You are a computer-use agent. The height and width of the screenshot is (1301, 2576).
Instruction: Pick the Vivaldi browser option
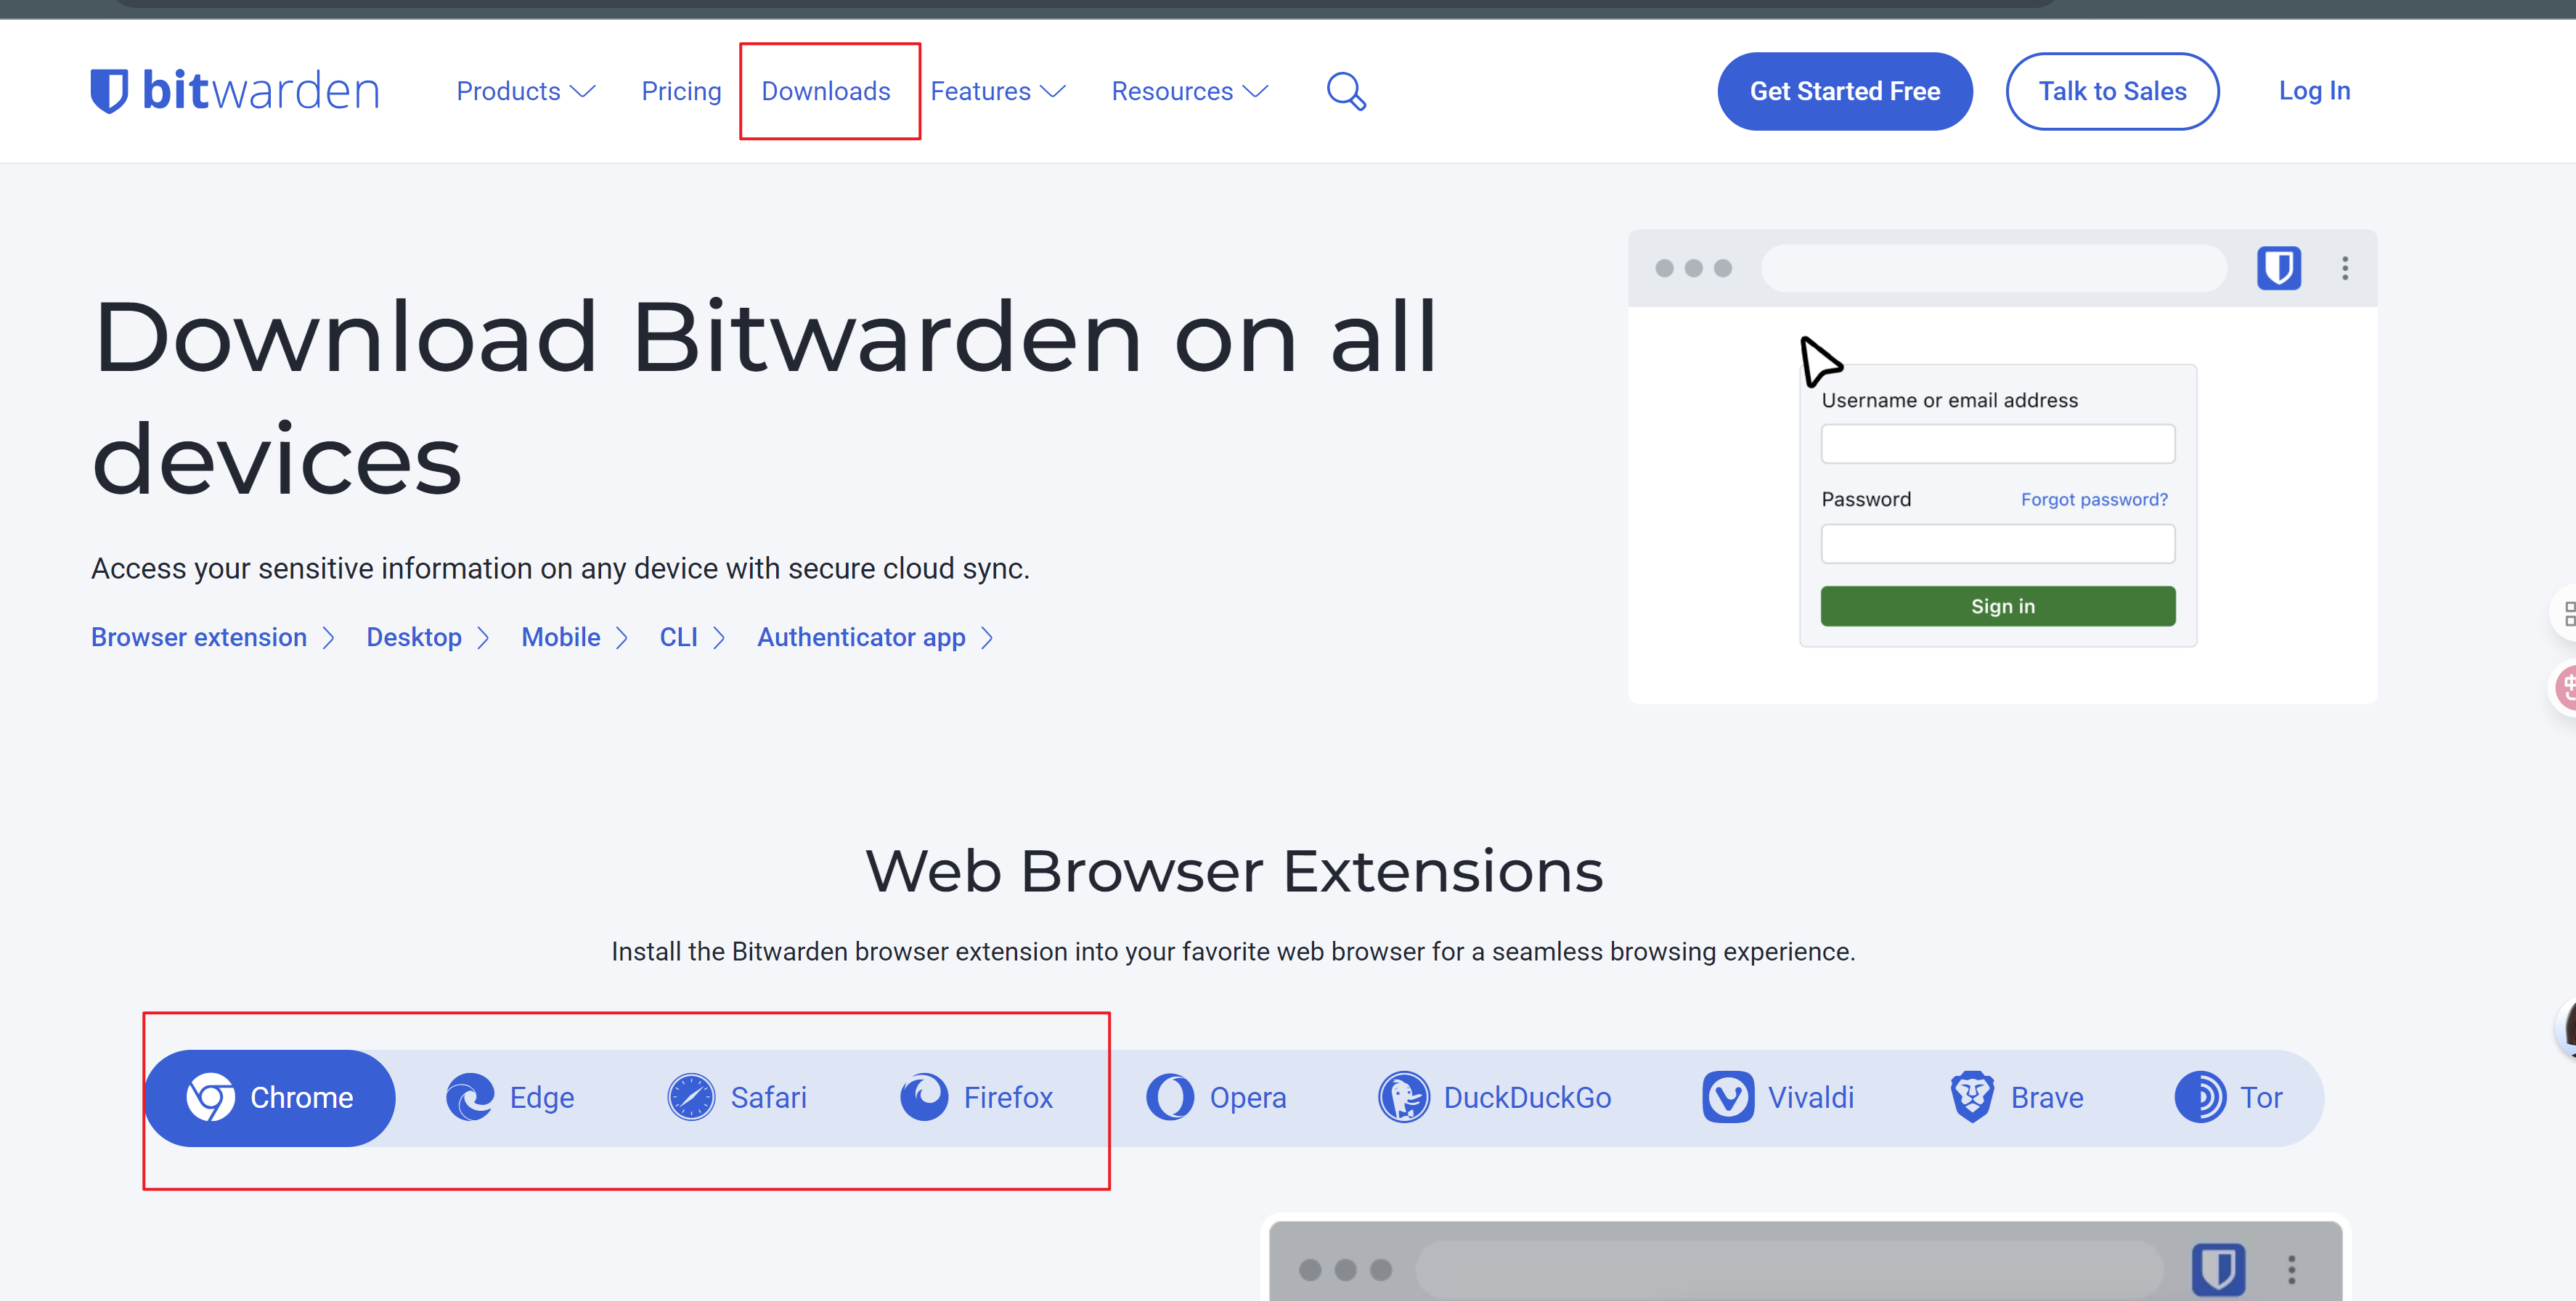[x=1778, y=1097]
